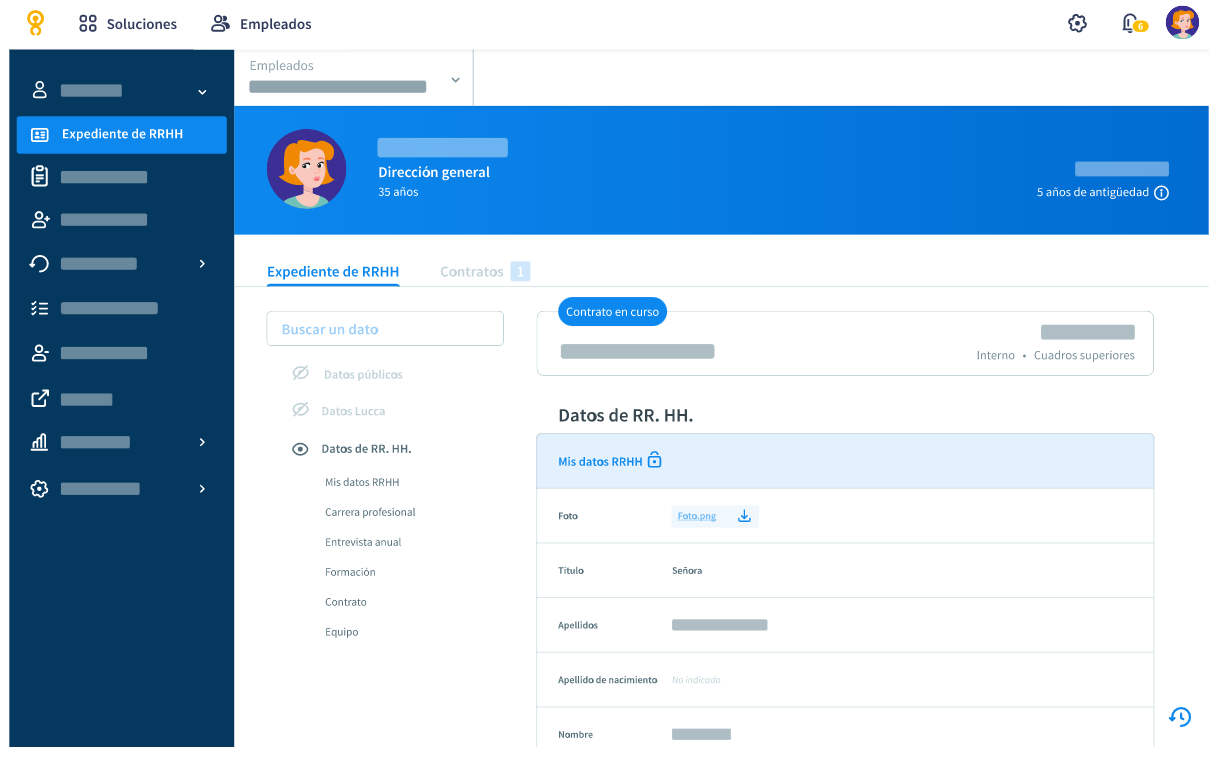Go to Carrera profesional section
Screen dimensions: 1218x758
coord(370,512)
